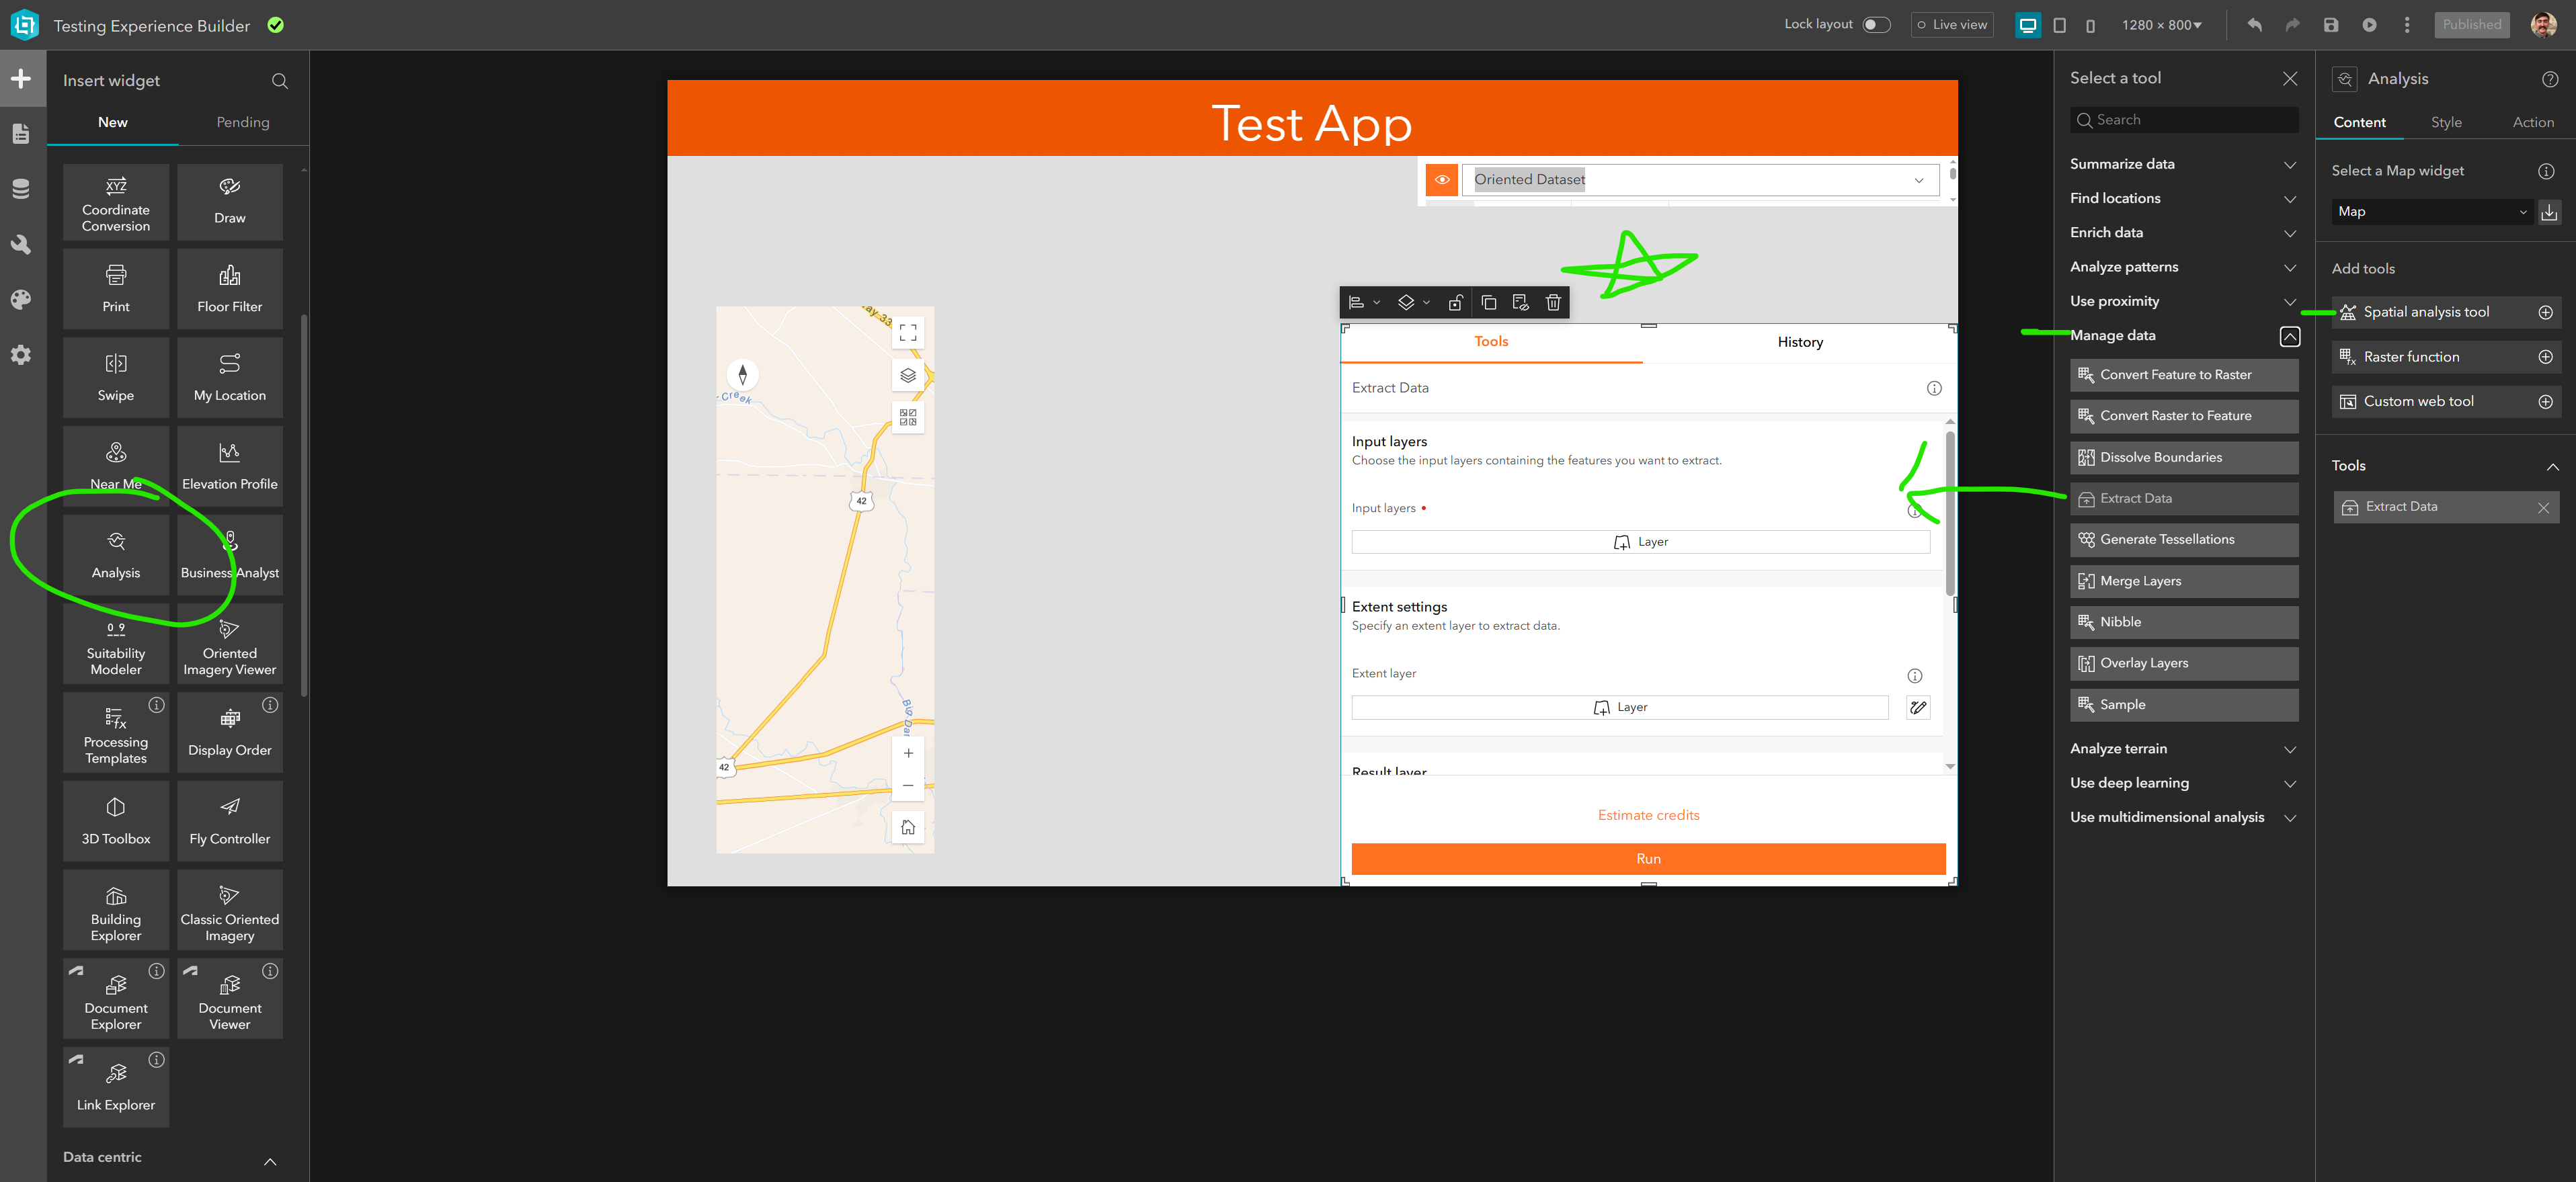The width and height of the screenshot is (2576, 1182).
Task: Click the duplicate icon in widget toolbar
Action: [x=1488, y=302]
